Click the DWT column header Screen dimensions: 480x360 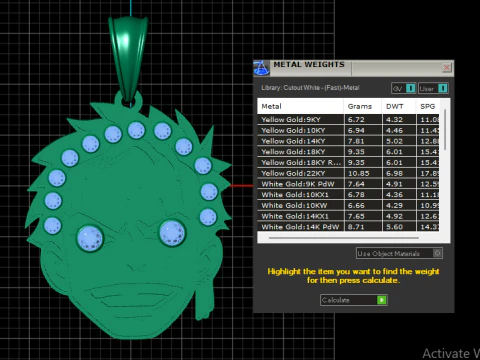tap(399, 106)
